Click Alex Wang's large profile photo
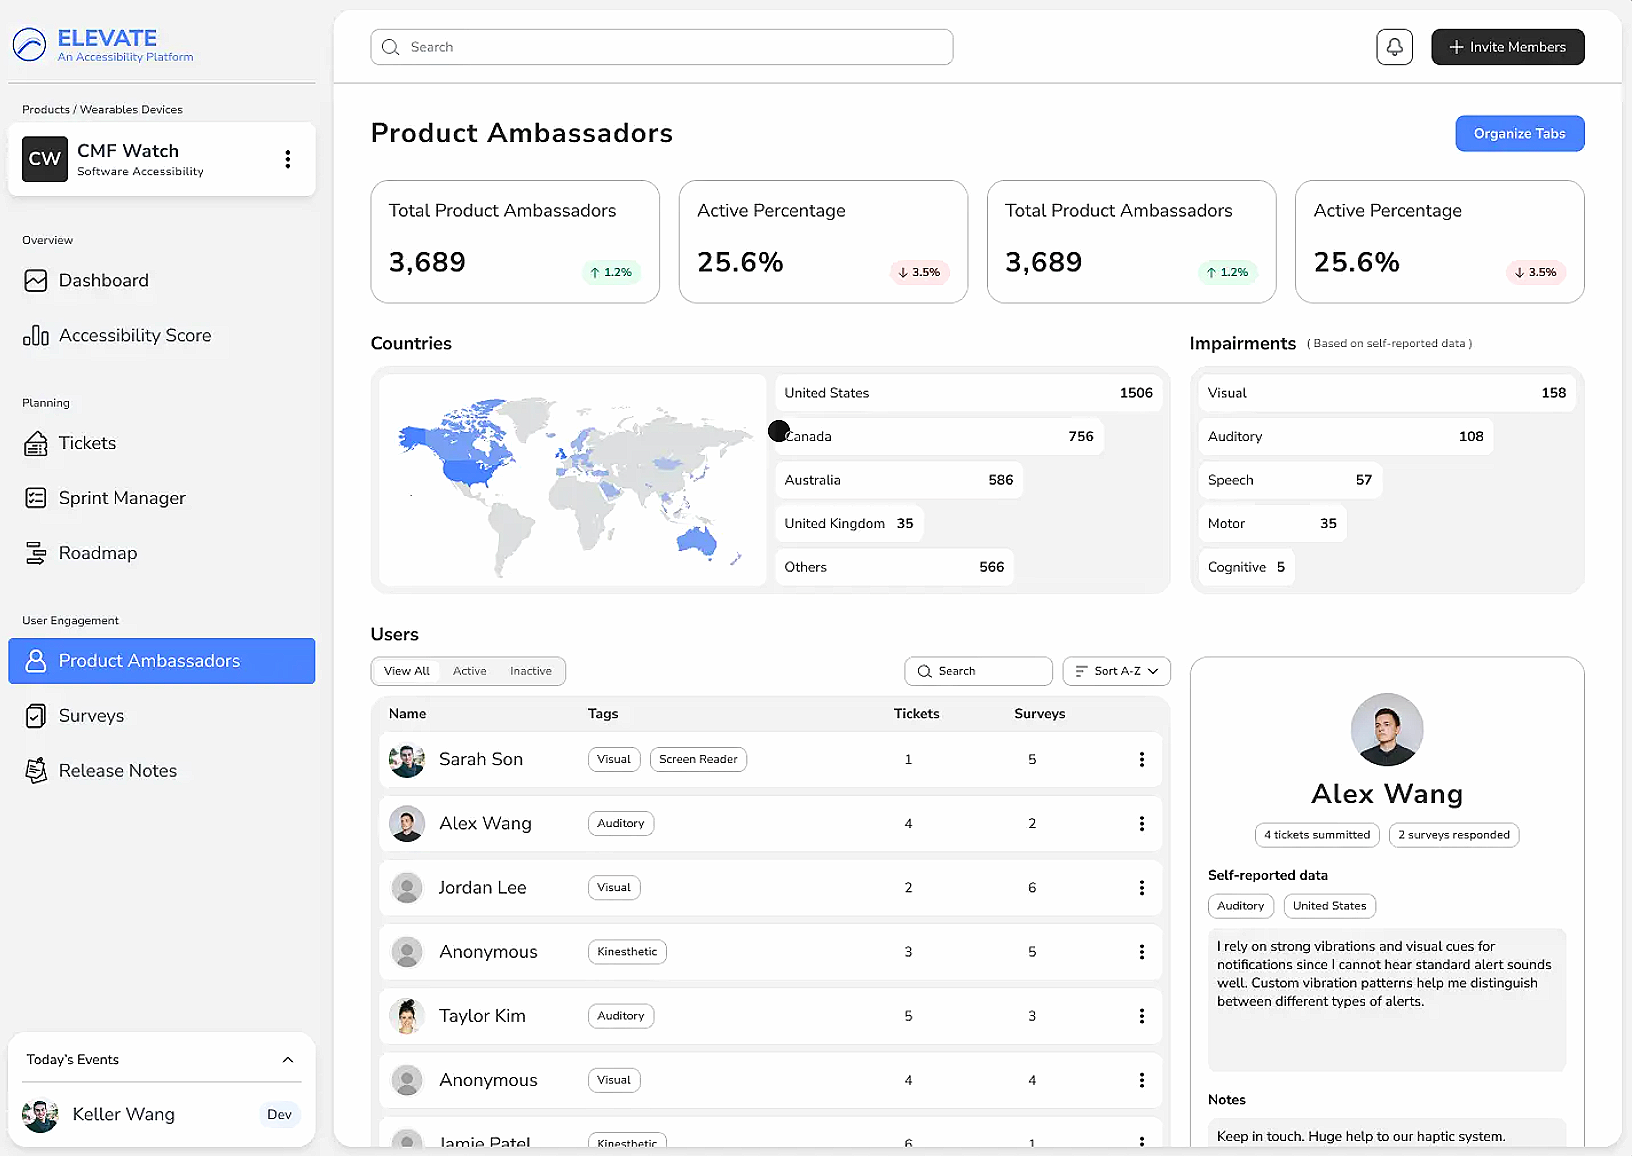 click(1387, 730)
